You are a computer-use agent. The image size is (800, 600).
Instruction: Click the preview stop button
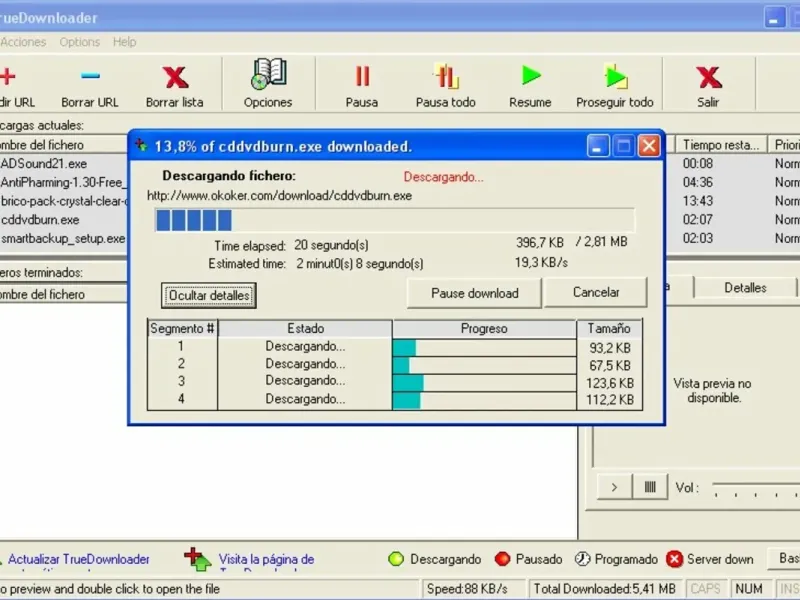650,487
